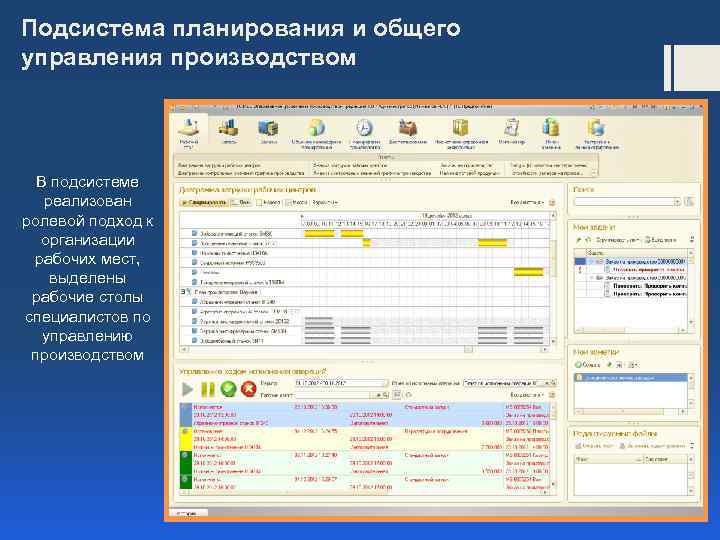Click the Создать button in Мои заметки
This screenshot has width=720, height=540.
click(587, 365)
